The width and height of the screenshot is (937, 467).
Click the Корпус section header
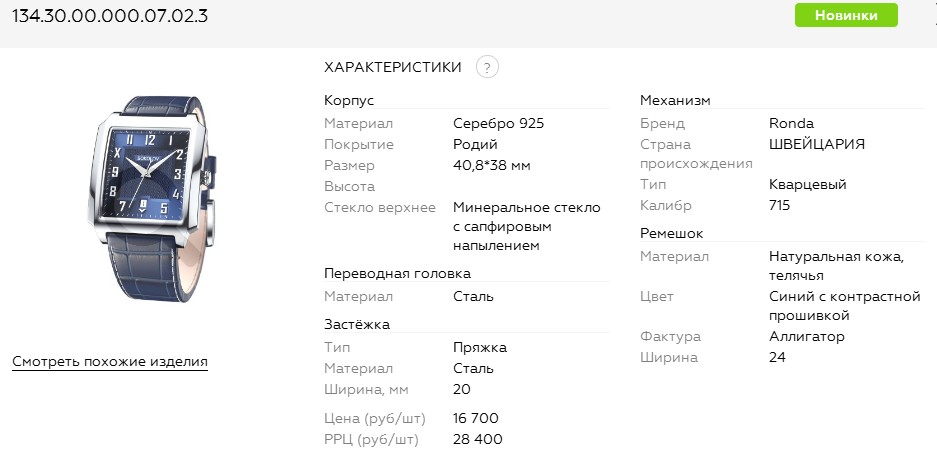[x=349, y=101]
